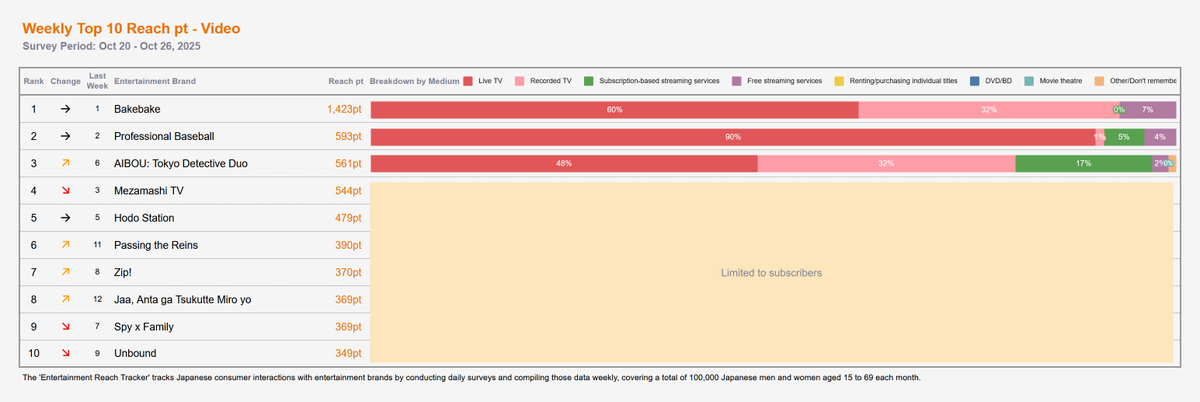Click the up arrow in the Zip! row
This screenshot has height=402, width=1200.
65,272
